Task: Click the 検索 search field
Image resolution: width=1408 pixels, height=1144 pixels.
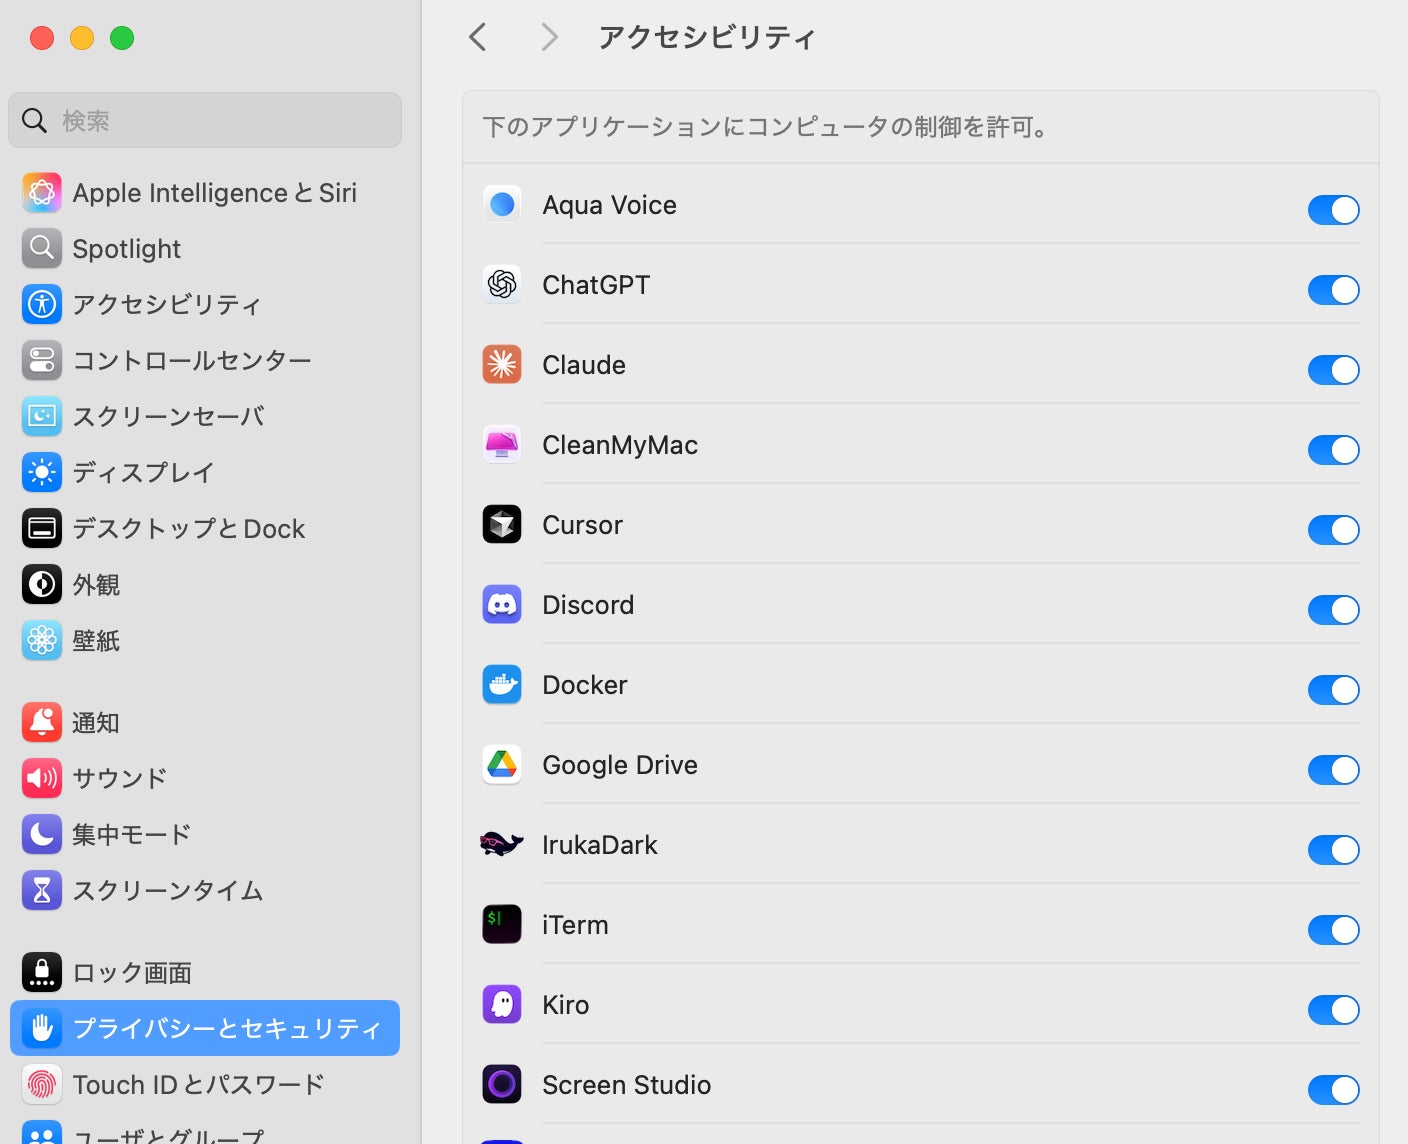Action: tap(205, 120)
